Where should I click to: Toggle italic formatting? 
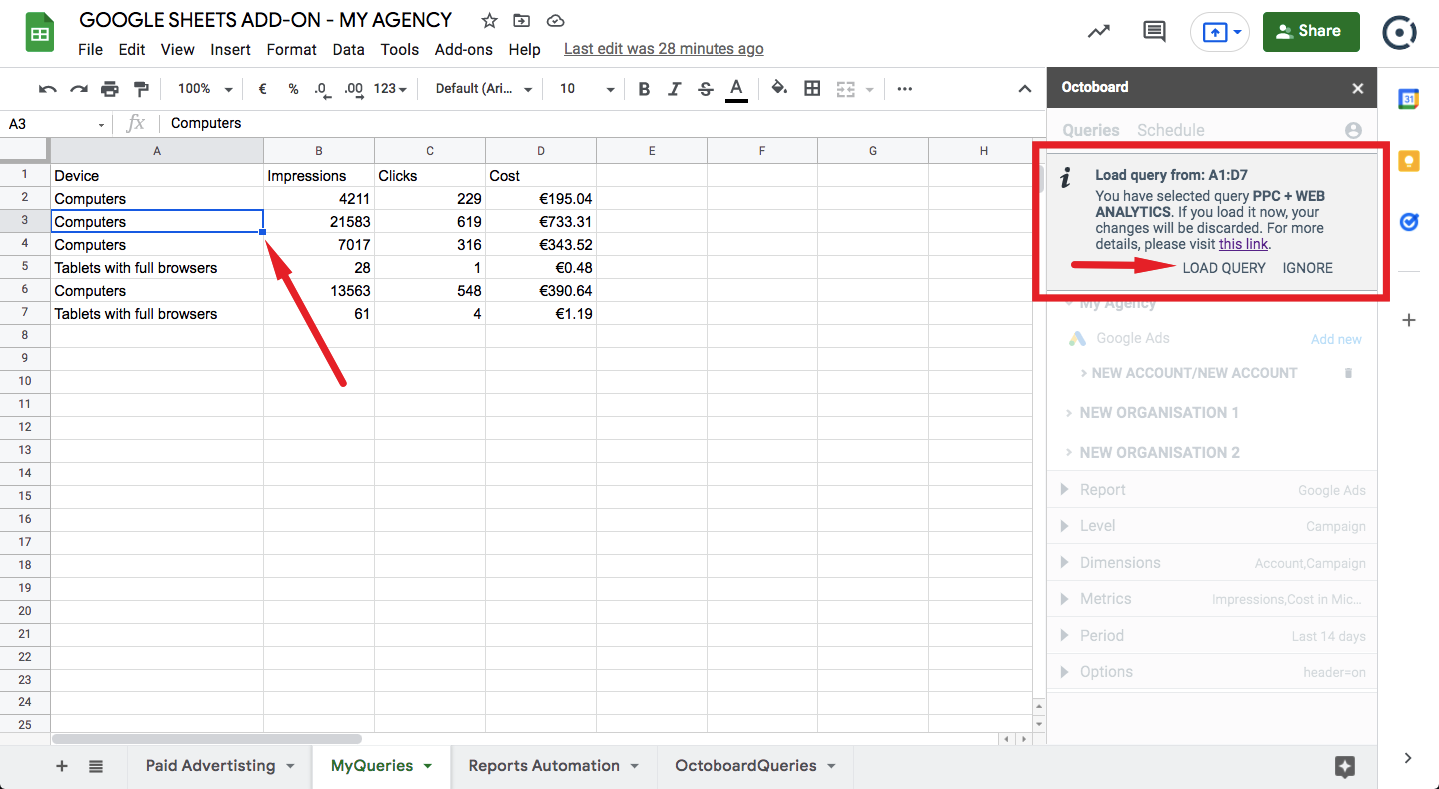click(674, 89)
